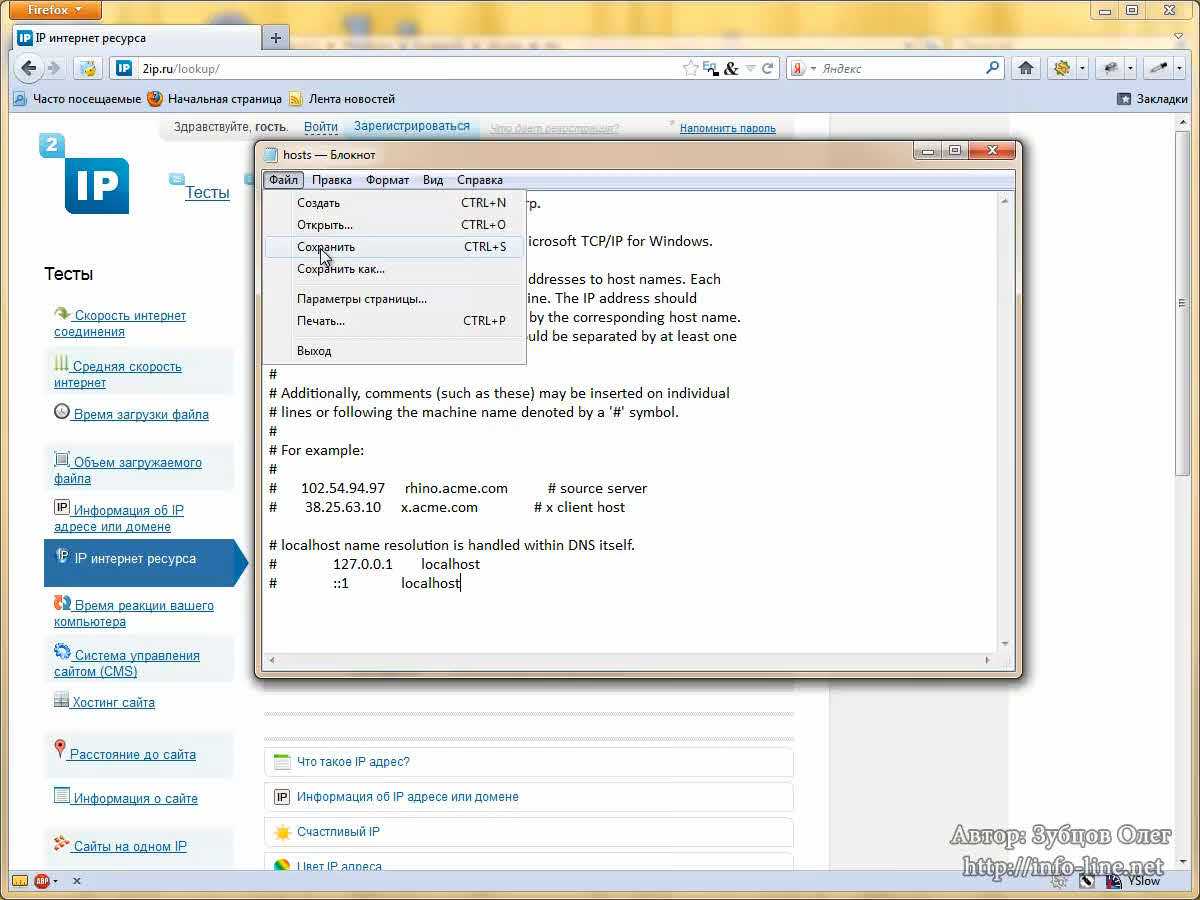Viewport: 1200px width, 900px height.
Task: Click the Notepad vertical scrollbar track
Action: point(1006,420)
